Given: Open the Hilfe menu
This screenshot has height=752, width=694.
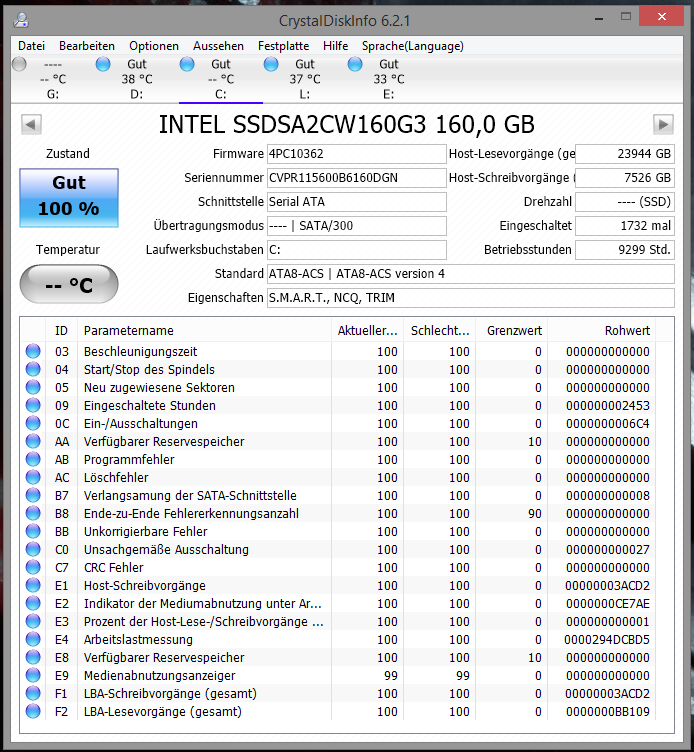Looking at the screenshot, I should 336,46.
